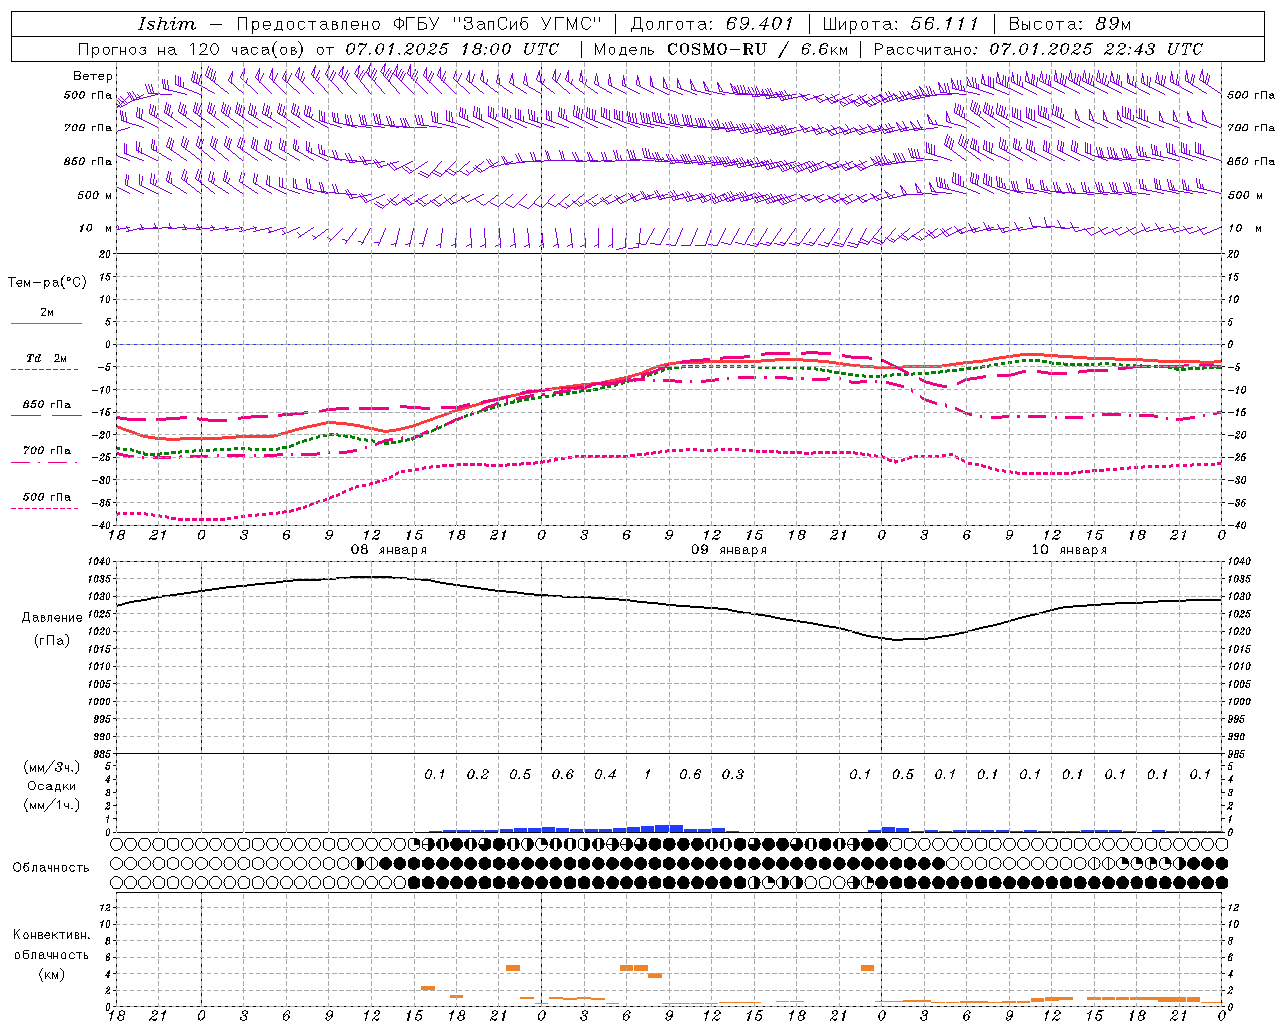The width and height of the screenshot is (1280, 1024).
Task: Click the "Конвективн." convective cloud label
Action: 51,935
